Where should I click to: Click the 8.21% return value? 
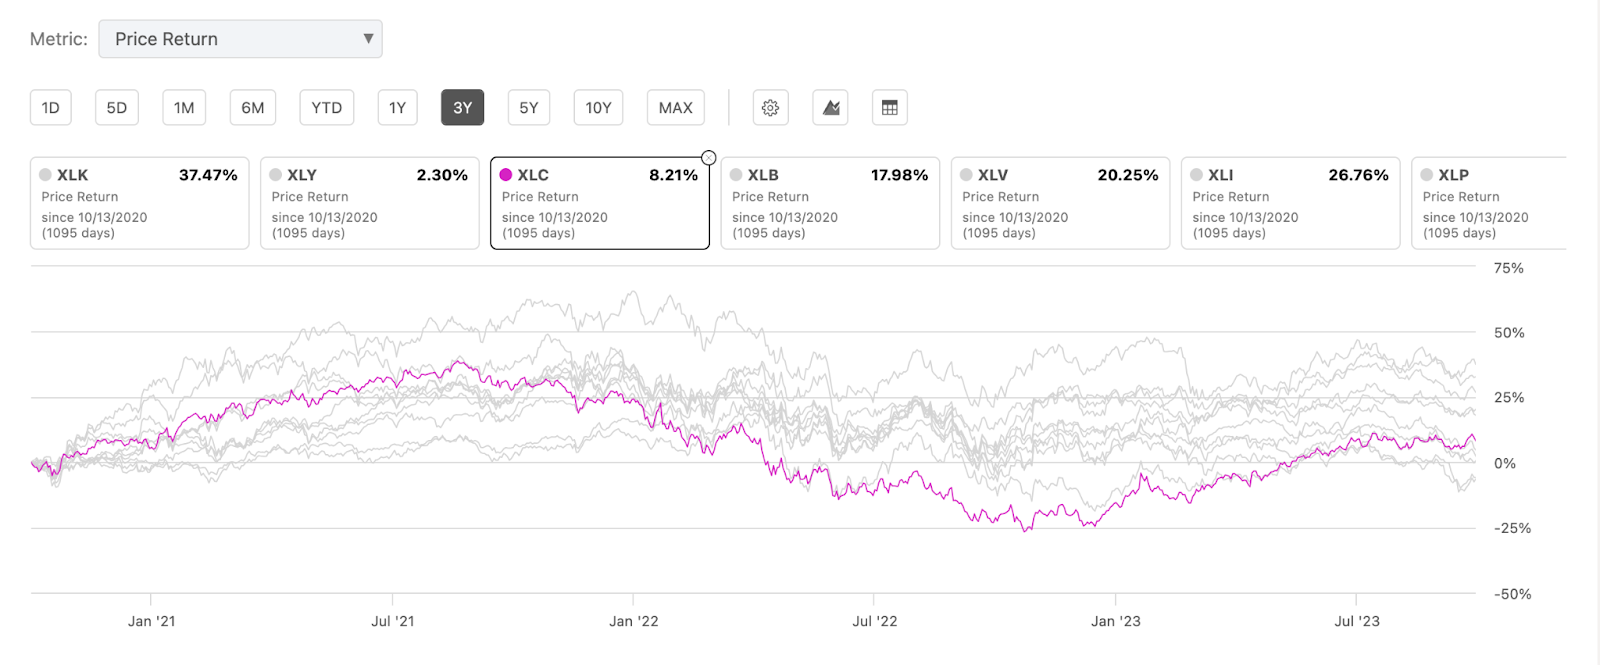tap(673, 175)
